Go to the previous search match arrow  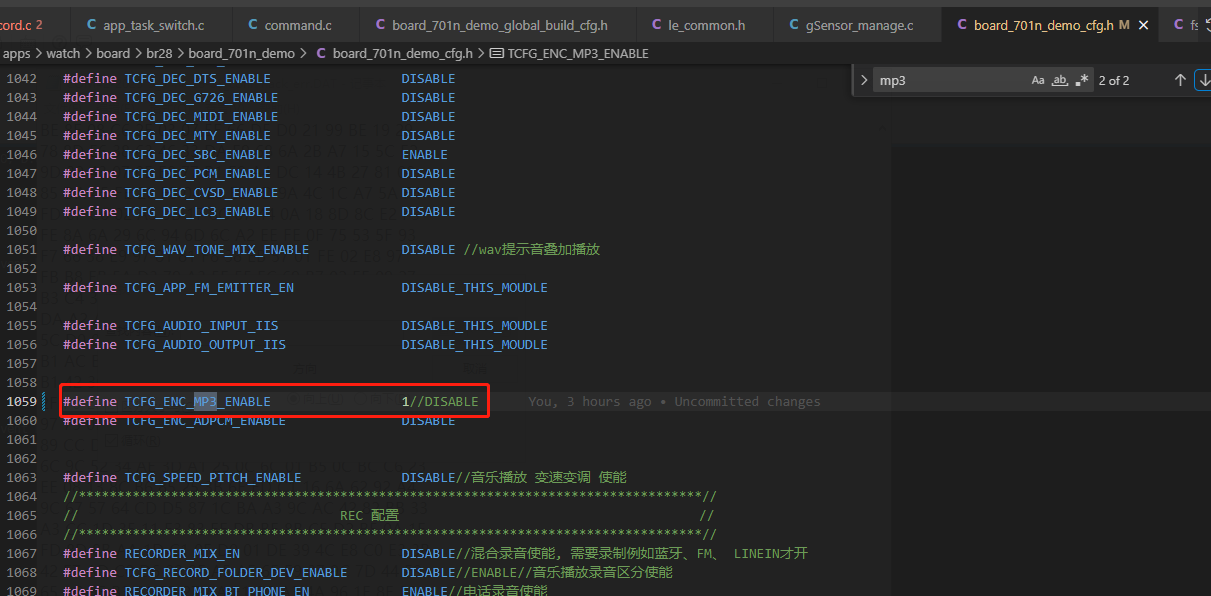[x=1180, y=80]
